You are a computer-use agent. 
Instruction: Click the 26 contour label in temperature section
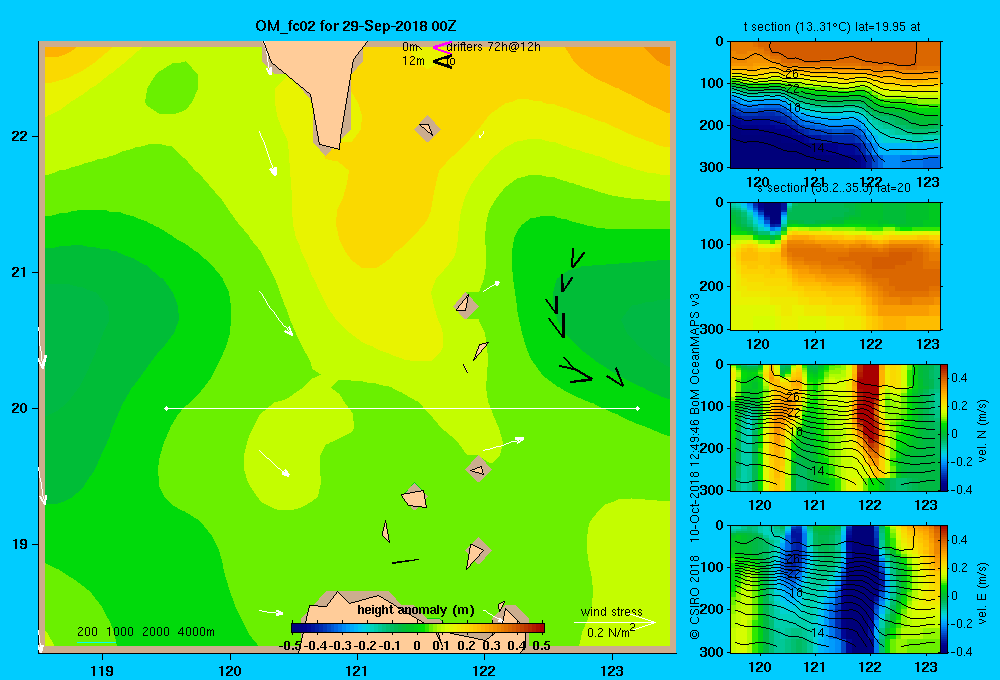tap(791, 74)
